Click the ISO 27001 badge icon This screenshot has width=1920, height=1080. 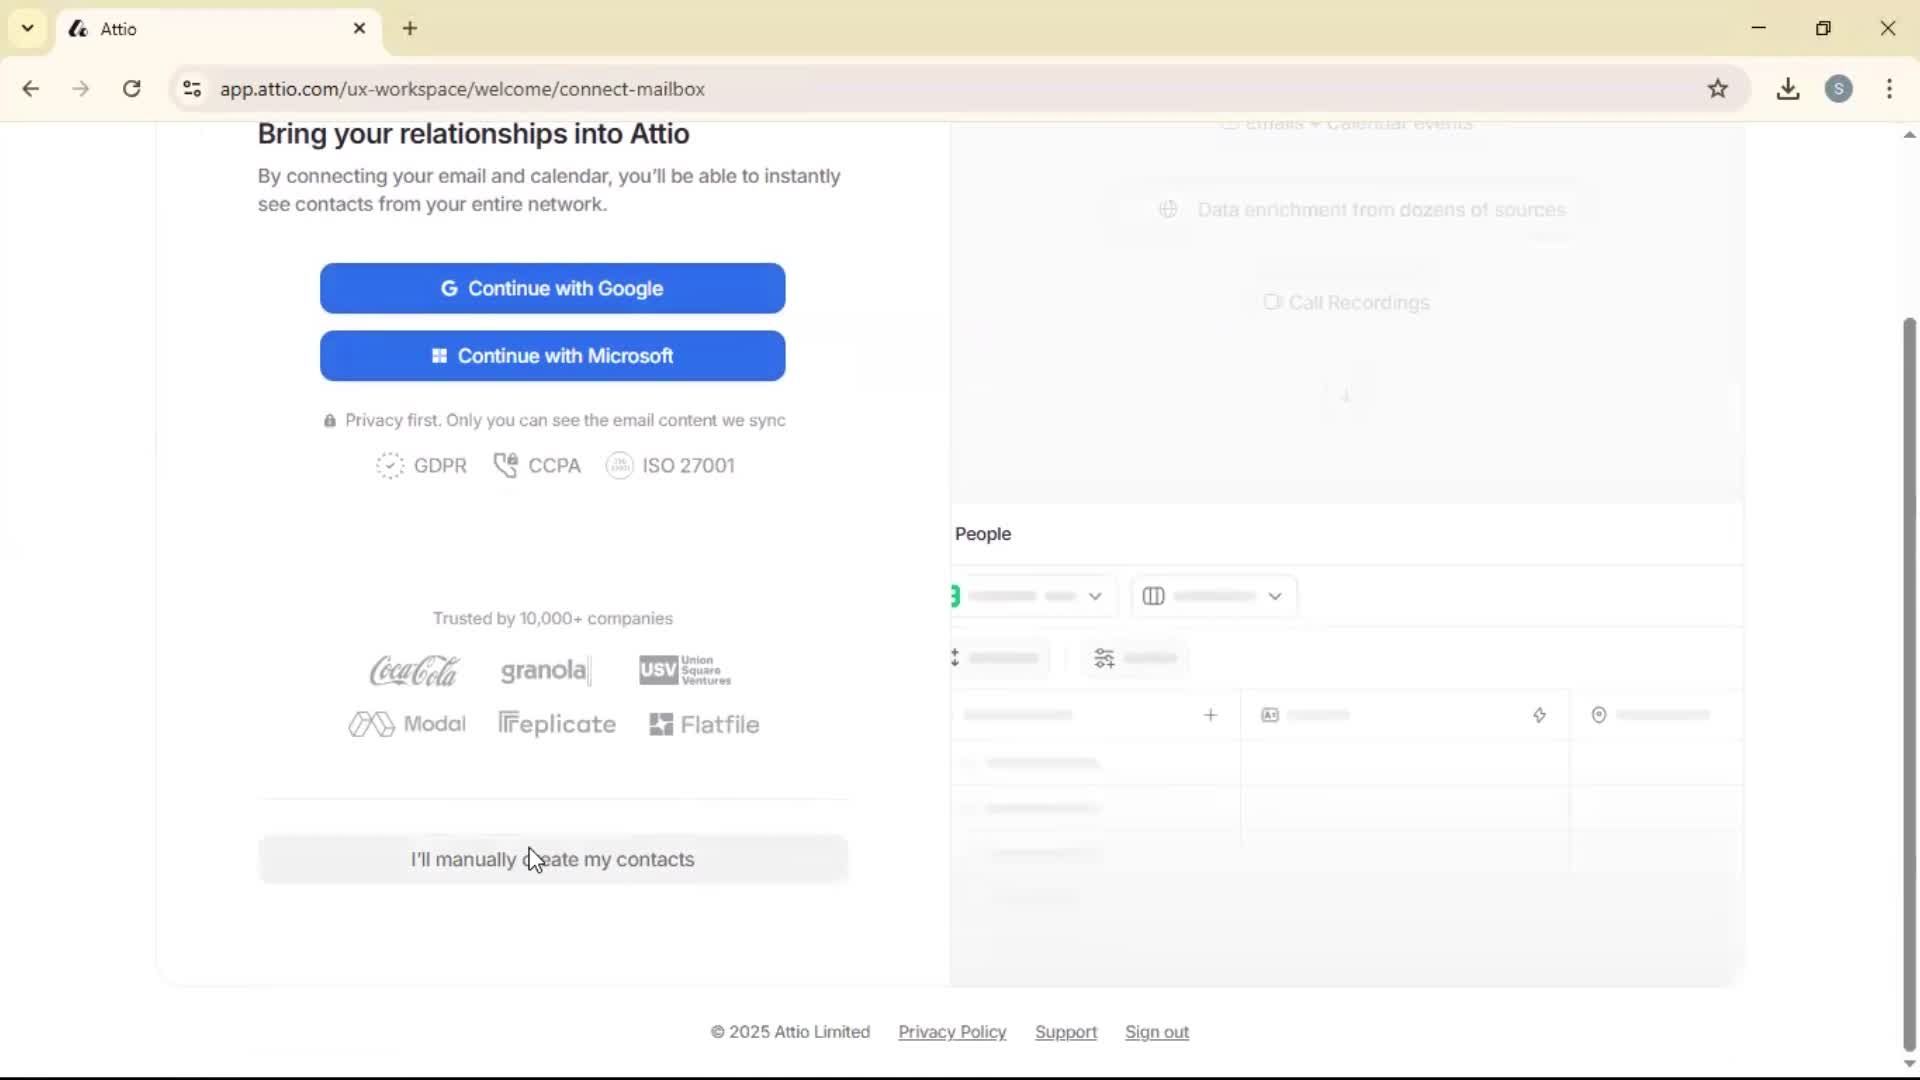619,465
